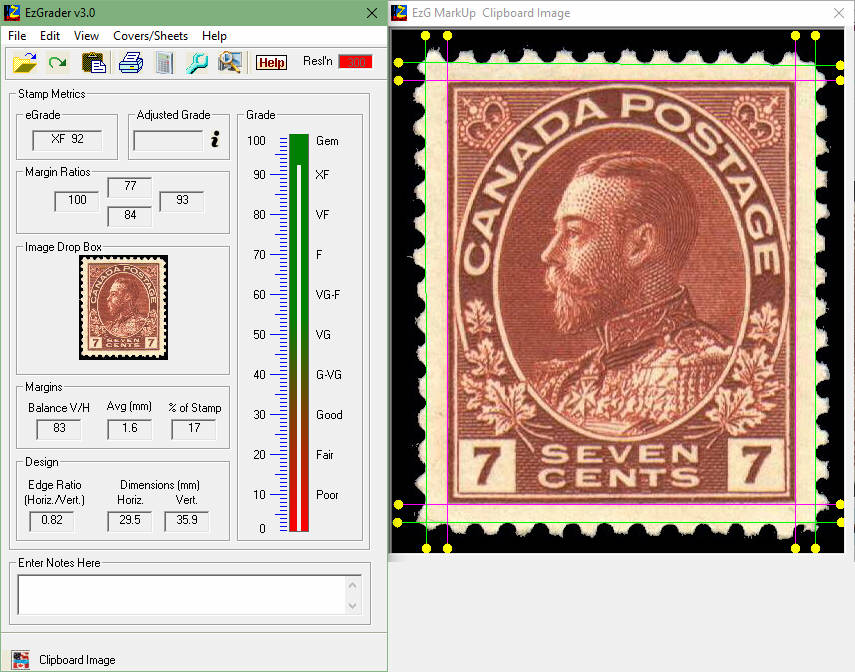Open a stamp image using the folder icon
This screenshot has height=672, width=855.
25,62
